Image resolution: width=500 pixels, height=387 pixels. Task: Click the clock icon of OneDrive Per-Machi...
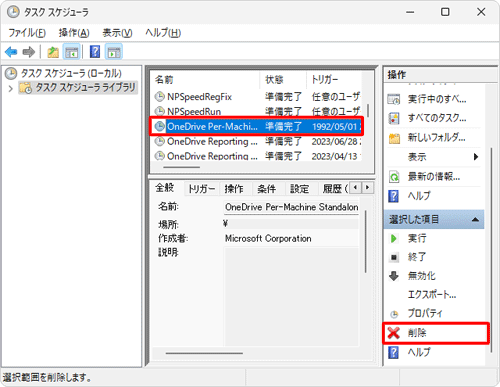160,126
